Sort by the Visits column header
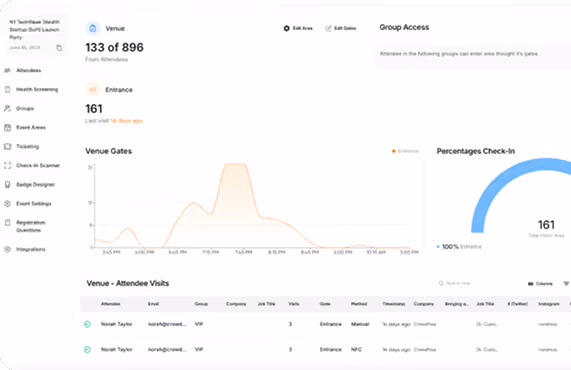Image resolution: width=571 pixels, height=370 pixels. tap(294, 304)
